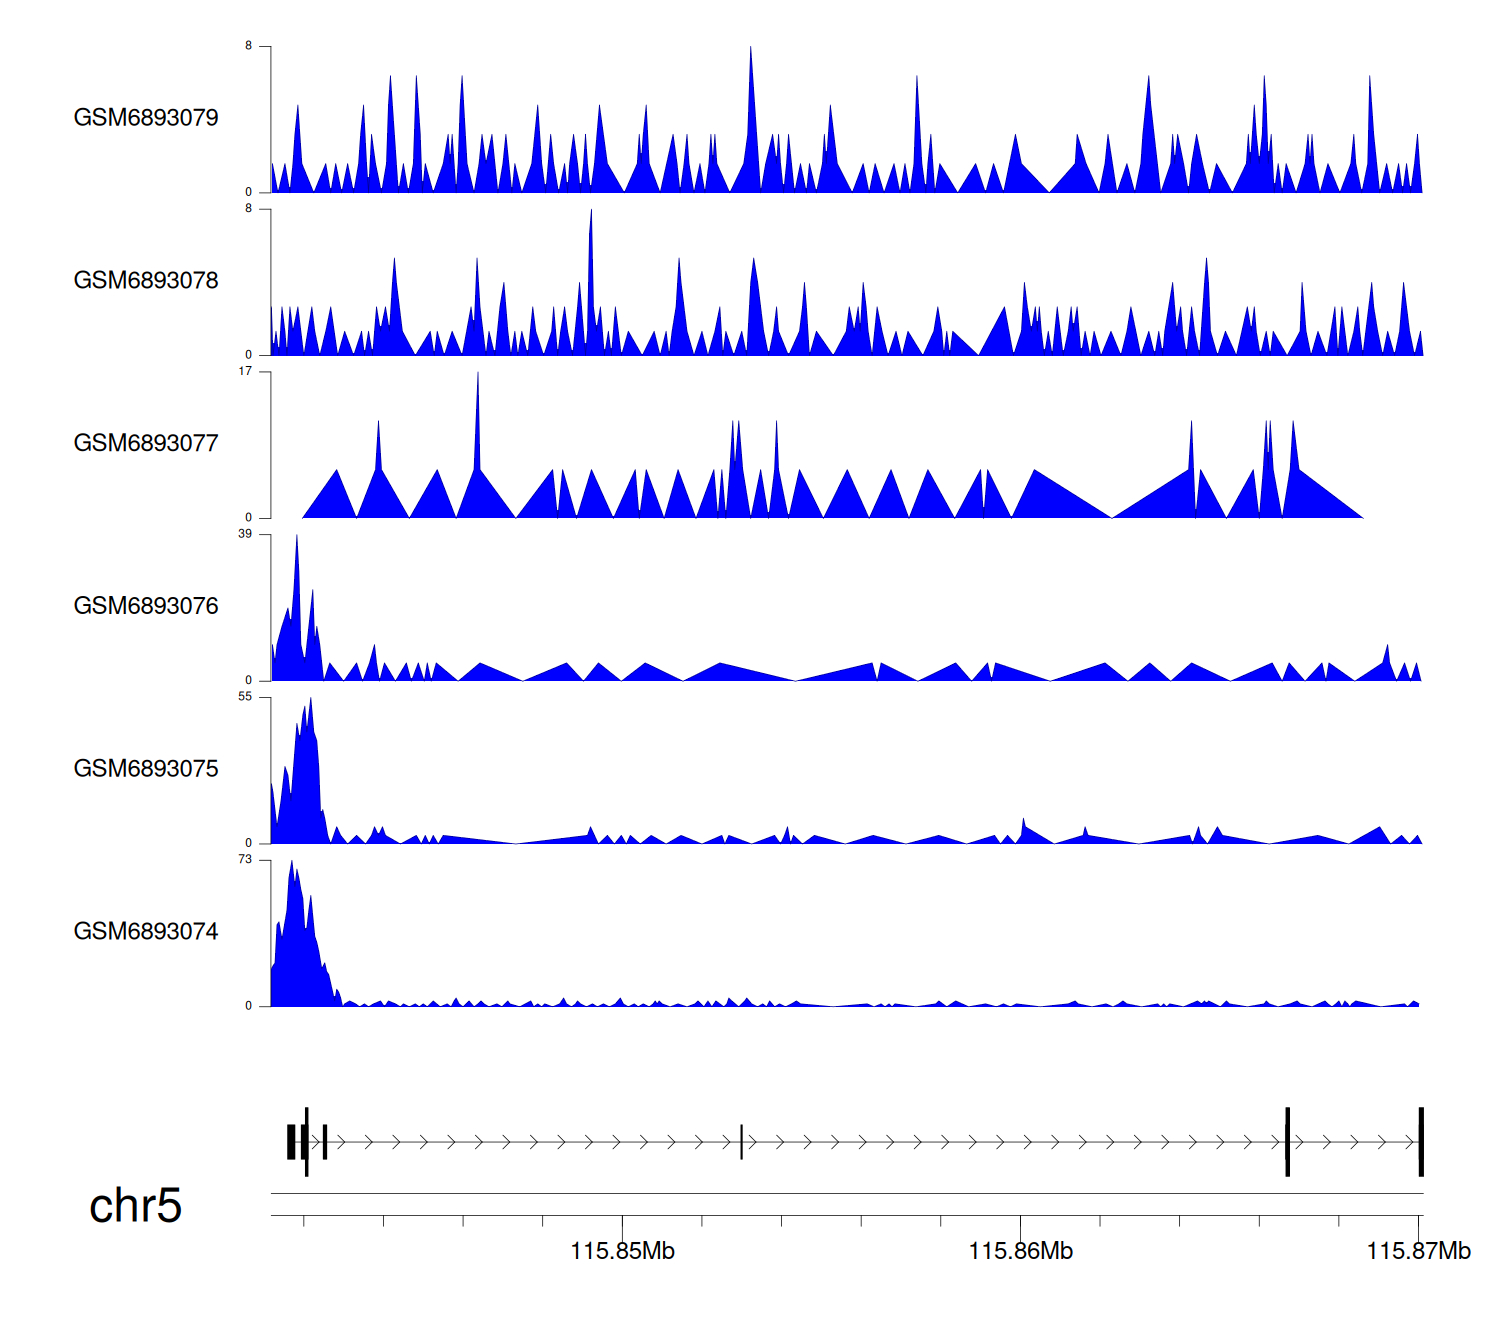This screenshot has height=1320, width=1500.
Task: Select the y-axis maximum value 17
Action: click(245, 372)
